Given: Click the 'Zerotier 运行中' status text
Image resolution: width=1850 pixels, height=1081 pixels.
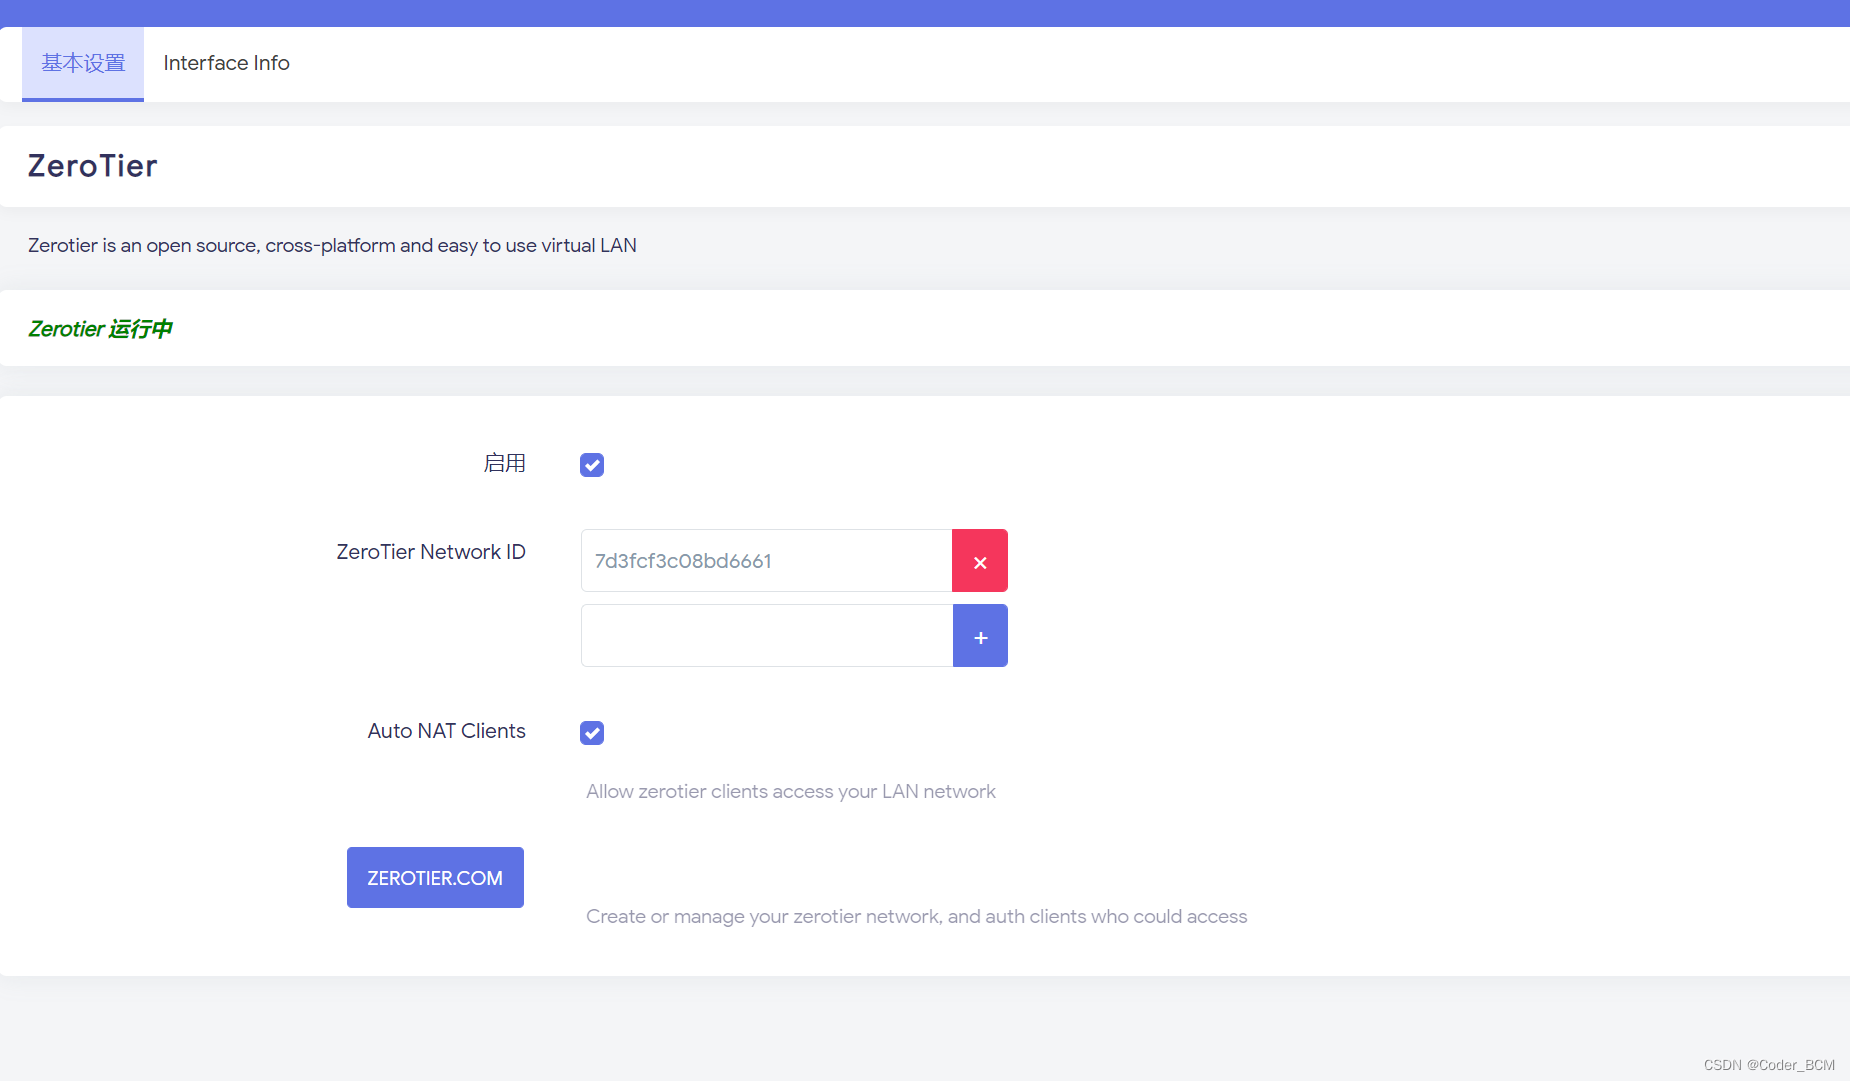Looking at the screenshot, I should [100, 329].
